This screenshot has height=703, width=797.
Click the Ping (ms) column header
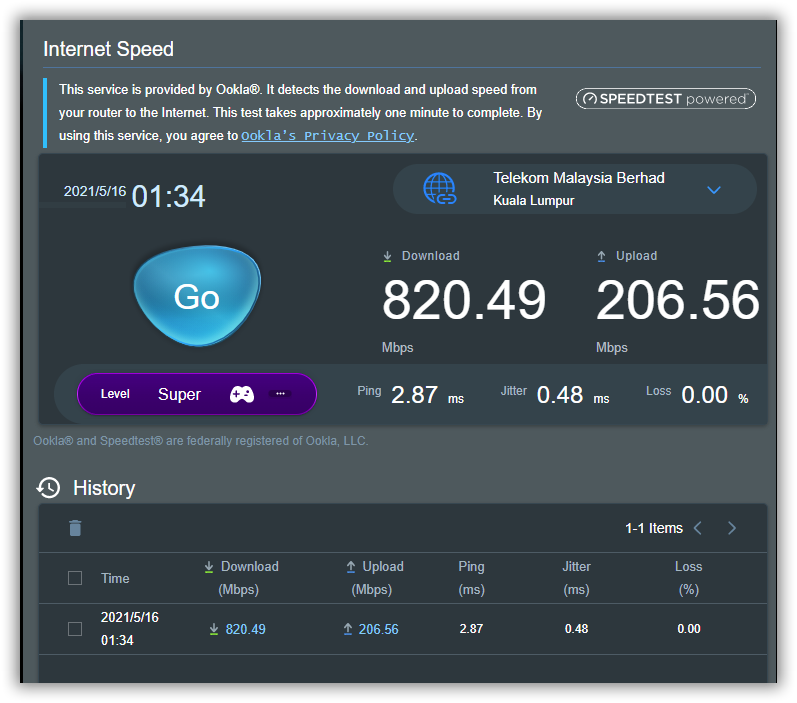(472, 578)
